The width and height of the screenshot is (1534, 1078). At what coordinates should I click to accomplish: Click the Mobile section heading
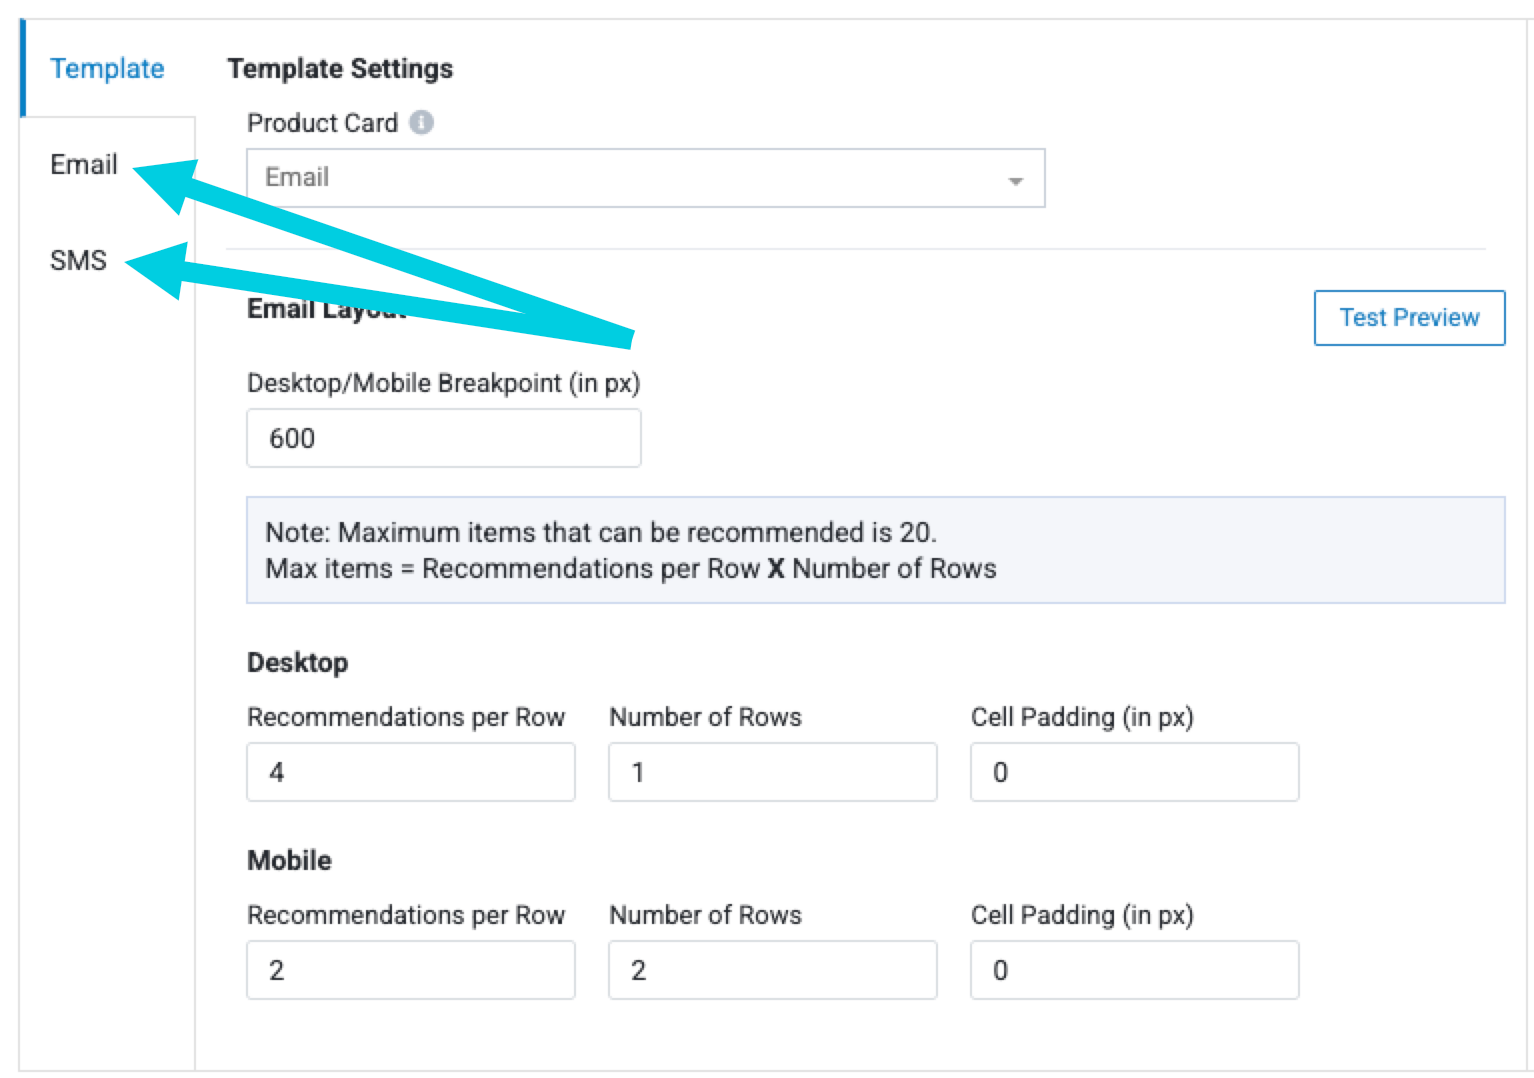tap(289, 860)
